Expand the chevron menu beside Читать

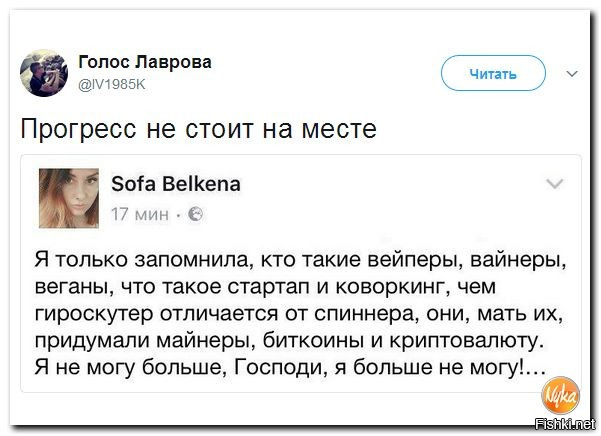(x=572, y=74)
